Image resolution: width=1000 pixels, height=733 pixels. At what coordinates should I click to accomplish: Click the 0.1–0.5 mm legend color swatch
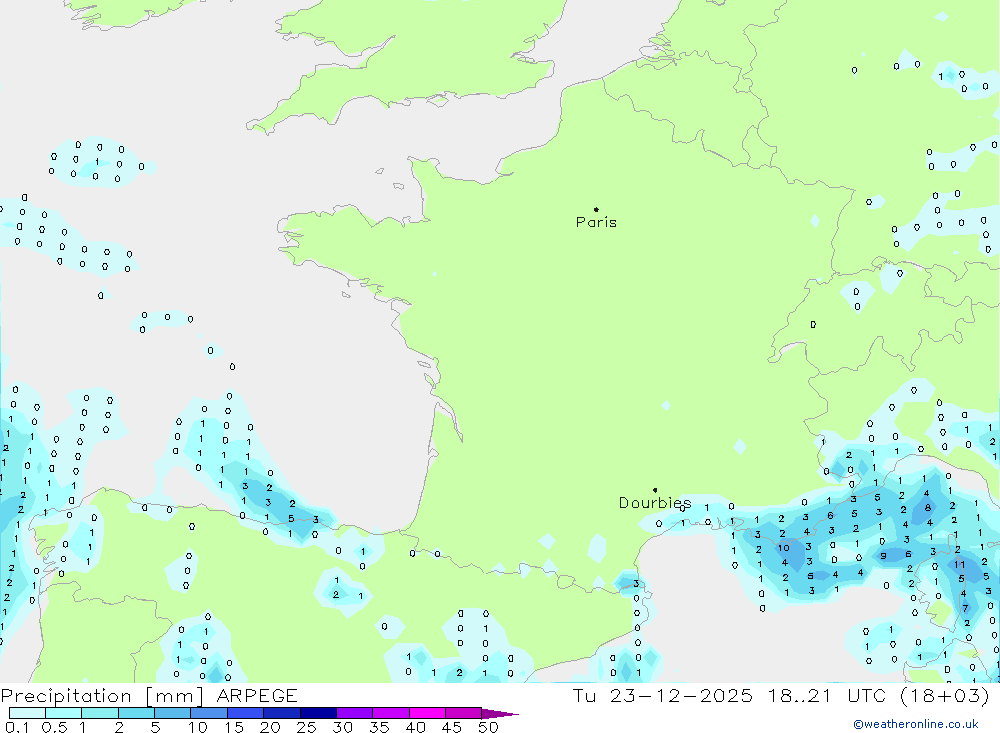[27, 713]
